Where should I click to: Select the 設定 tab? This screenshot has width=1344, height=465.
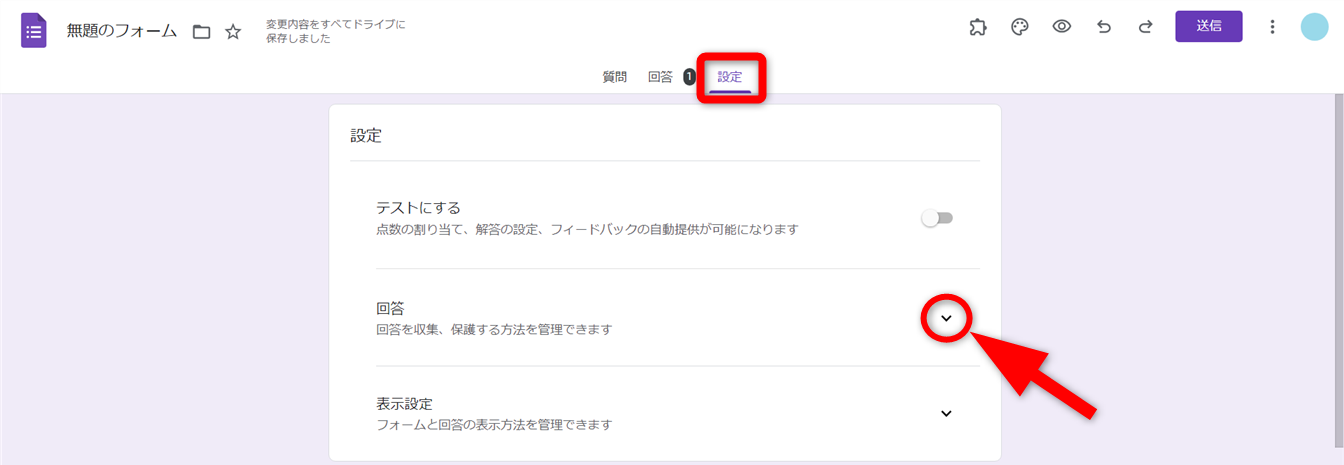coord(730,77)
